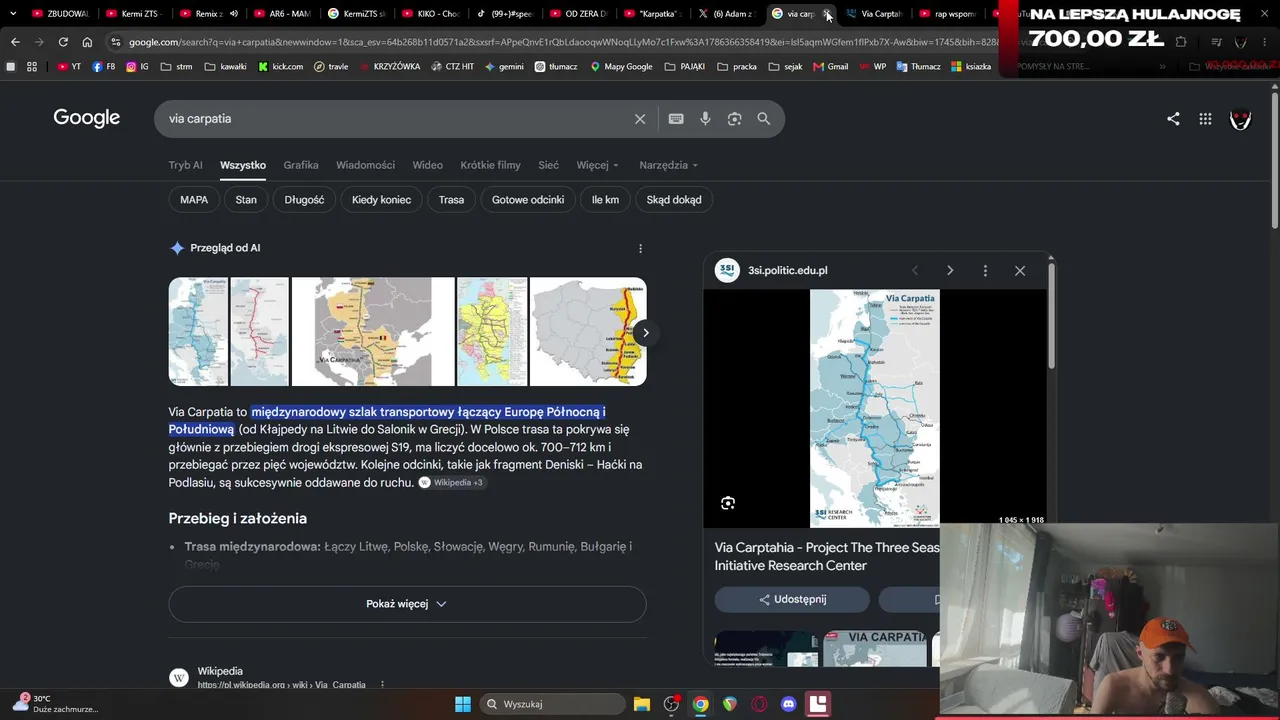Search inside the image with the Lens icon
1280x720 pixels.
(x=728, y=503)
